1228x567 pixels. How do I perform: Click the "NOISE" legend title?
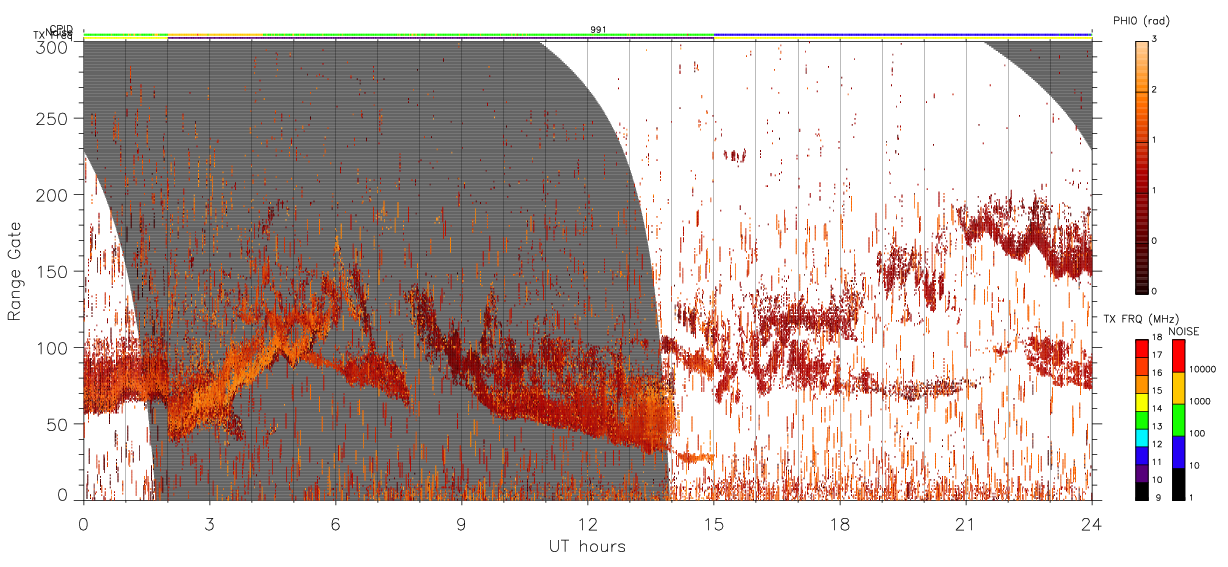[x=1185, y=331]
